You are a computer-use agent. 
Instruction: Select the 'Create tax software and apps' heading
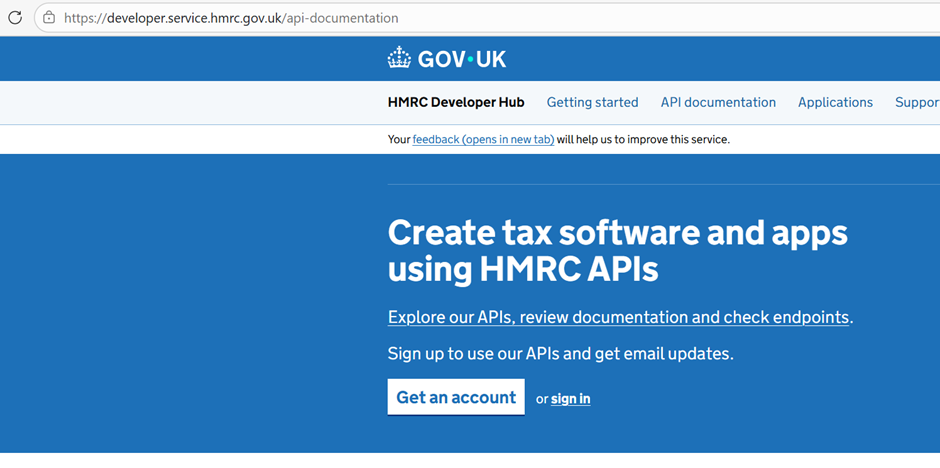pos(618,252)
